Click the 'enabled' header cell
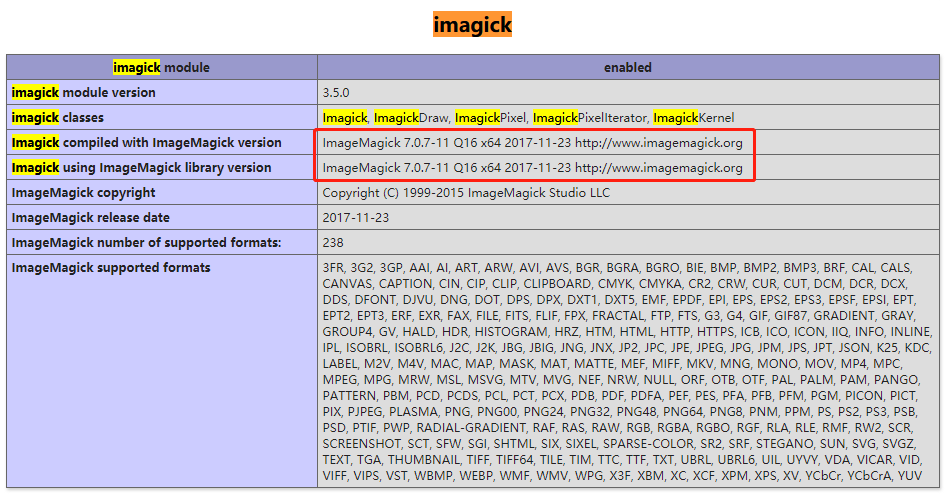 click(628, 67)
